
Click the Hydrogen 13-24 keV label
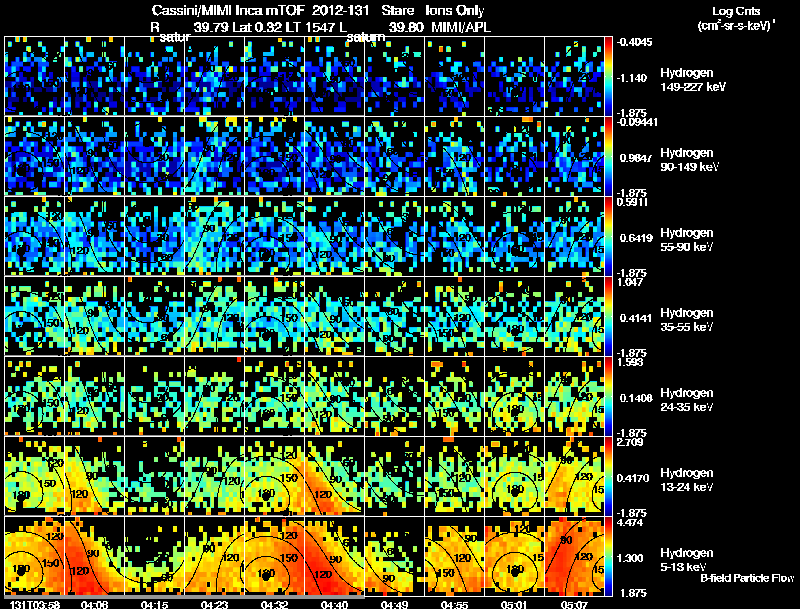[x=687, y=480]
